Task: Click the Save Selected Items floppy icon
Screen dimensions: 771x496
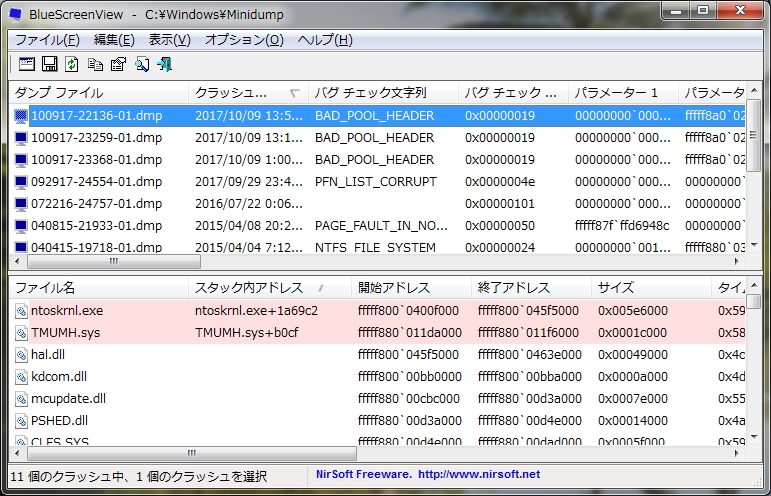Action: click(49, 64)
